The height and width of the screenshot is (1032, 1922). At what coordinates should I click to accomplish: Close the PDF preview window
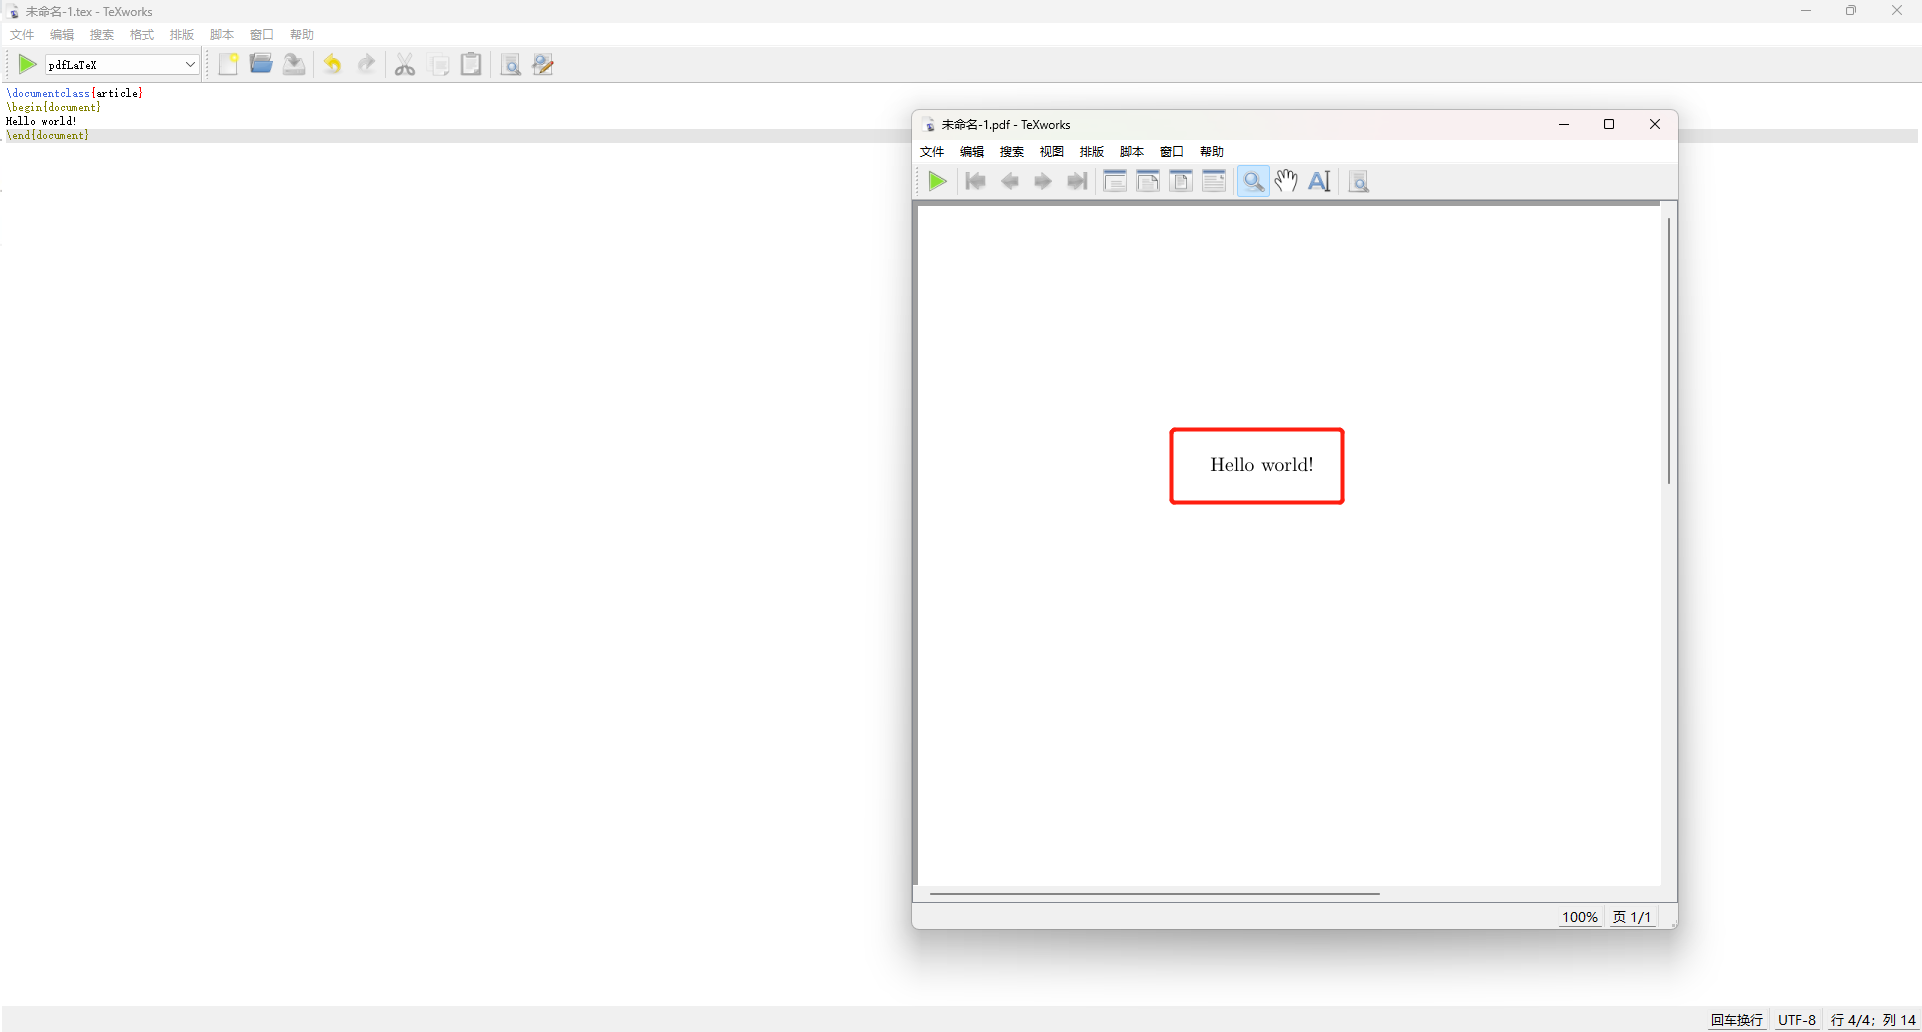pyautogui.click(x=1655, y=124)
